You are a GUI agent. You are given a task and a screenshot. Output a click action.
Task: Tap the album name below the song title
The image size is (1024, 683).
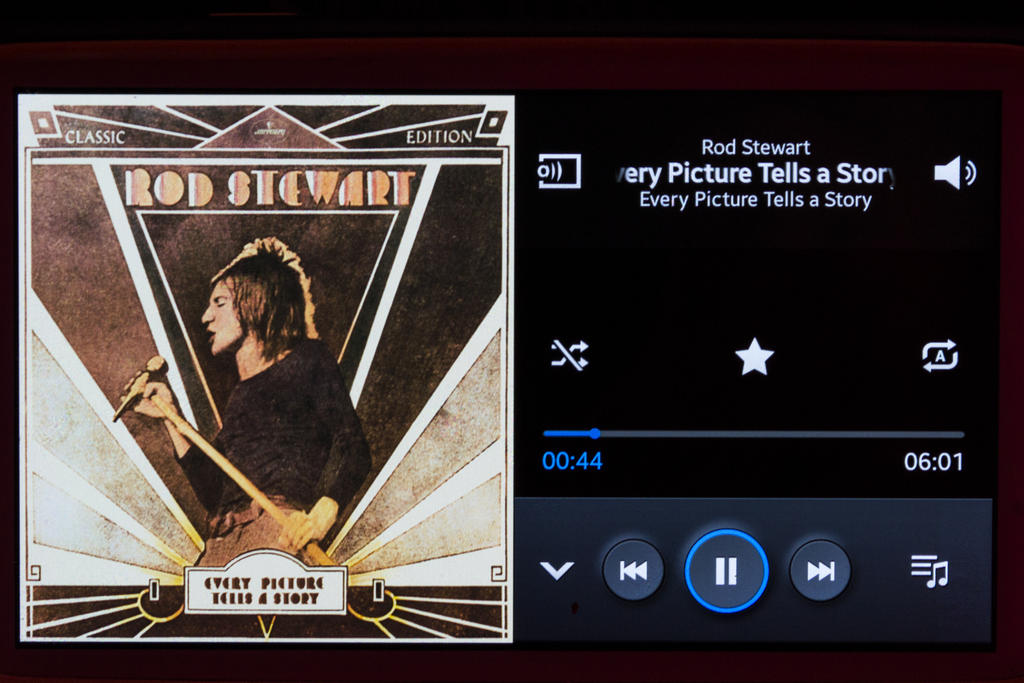[756, 200]
